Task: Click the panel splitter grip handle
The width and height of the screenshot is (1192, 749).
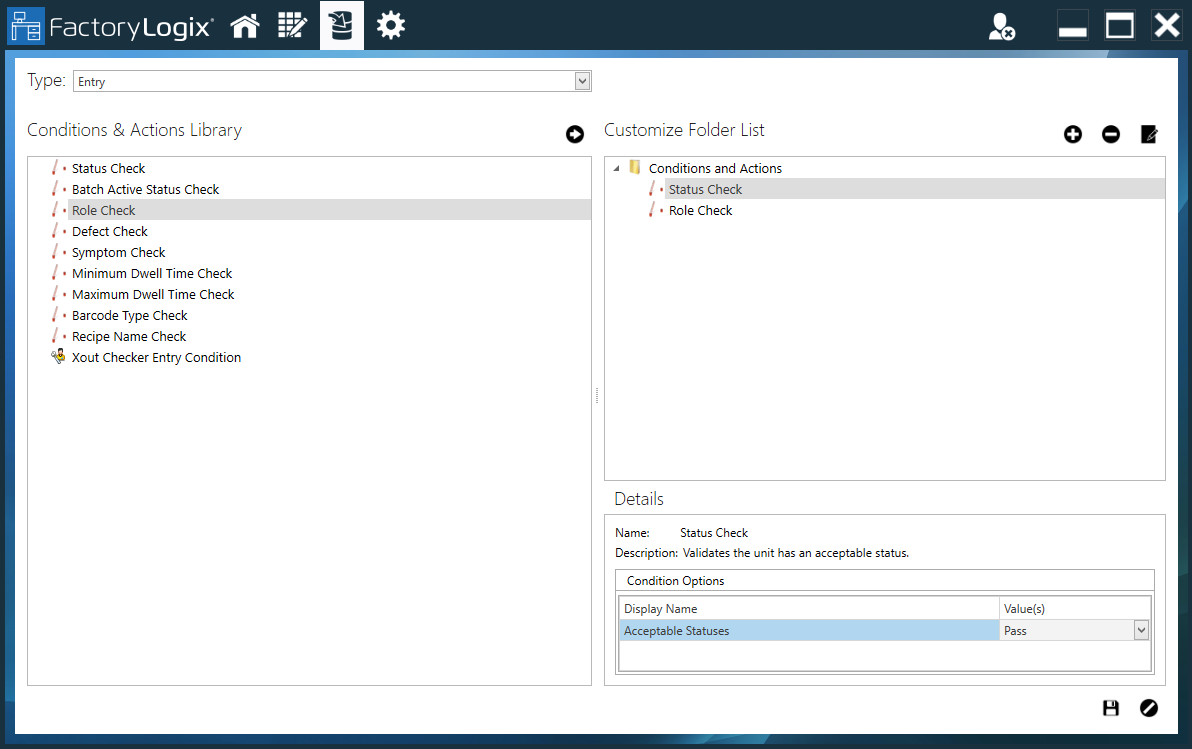Action: coord(597,395)
